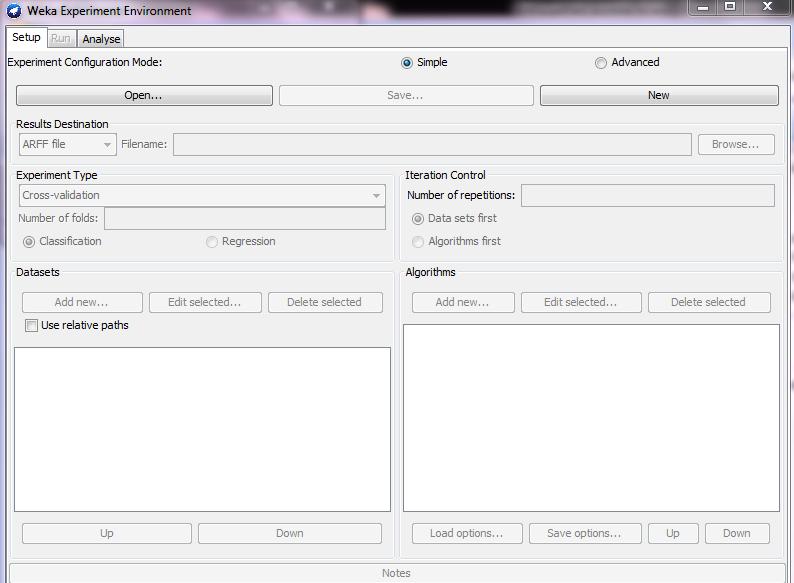Image resolution: width=794 pixels, height=583 pixels.
Task: Click the Weka application icon in title bar
Action: click(14, 11)
